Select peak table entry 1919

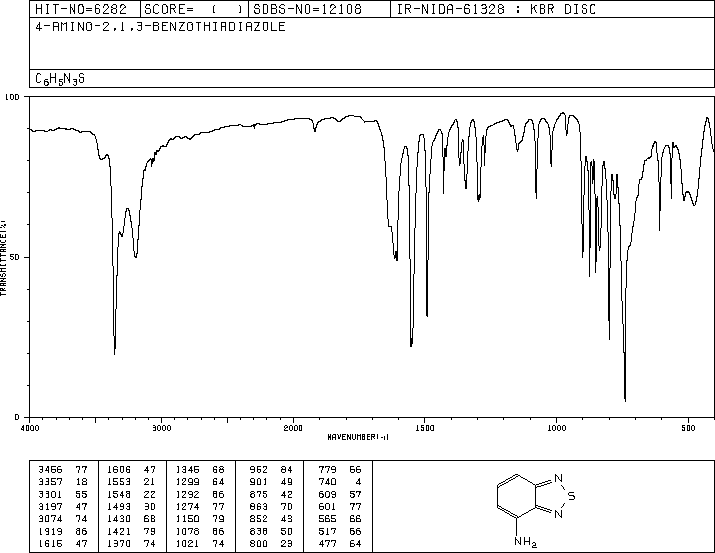coord(63,531)
